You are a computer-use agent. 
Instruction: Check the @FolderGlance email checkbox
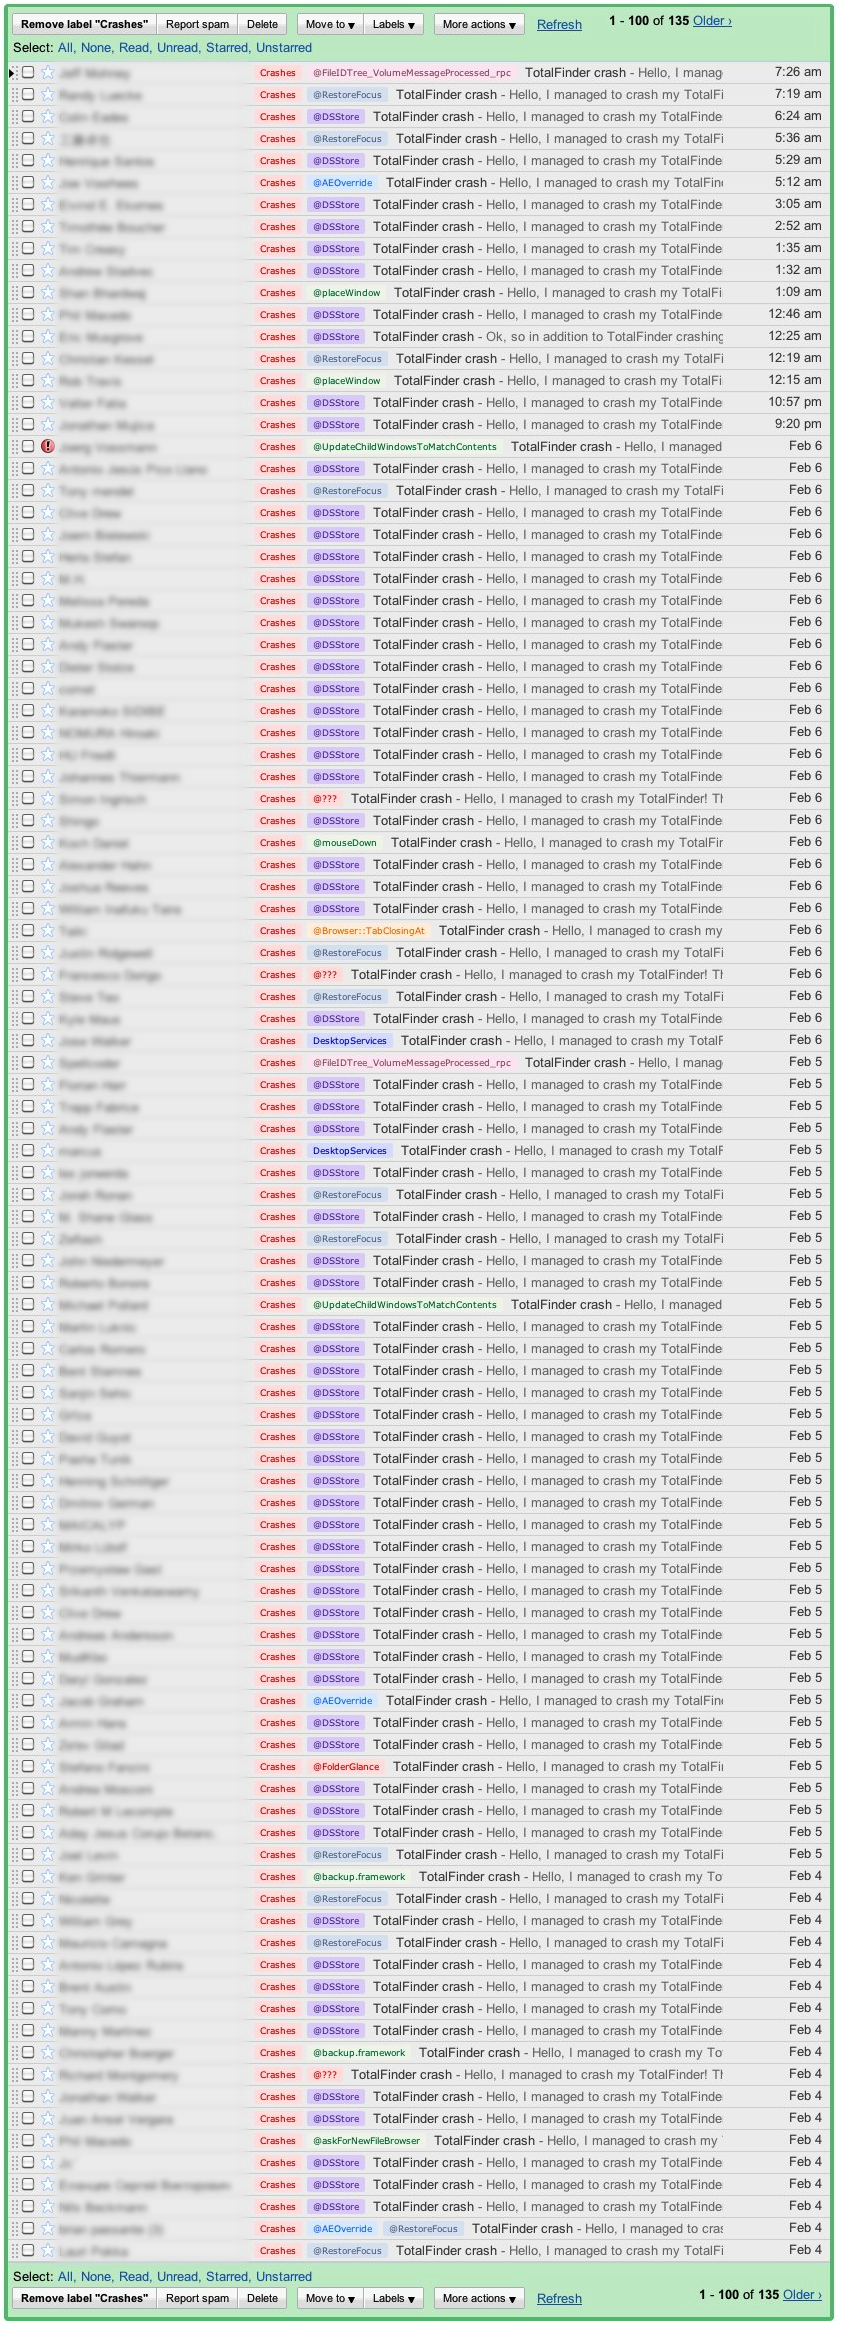[28, 1766]
